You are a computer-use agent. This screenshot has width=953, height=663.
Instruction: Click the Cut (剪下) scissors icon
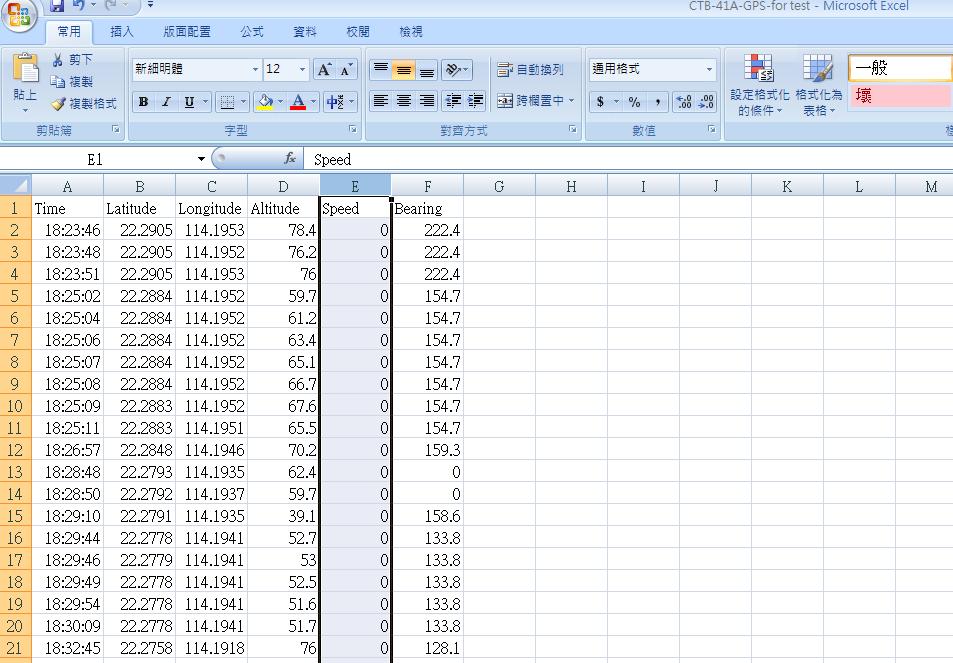point(59,60)
